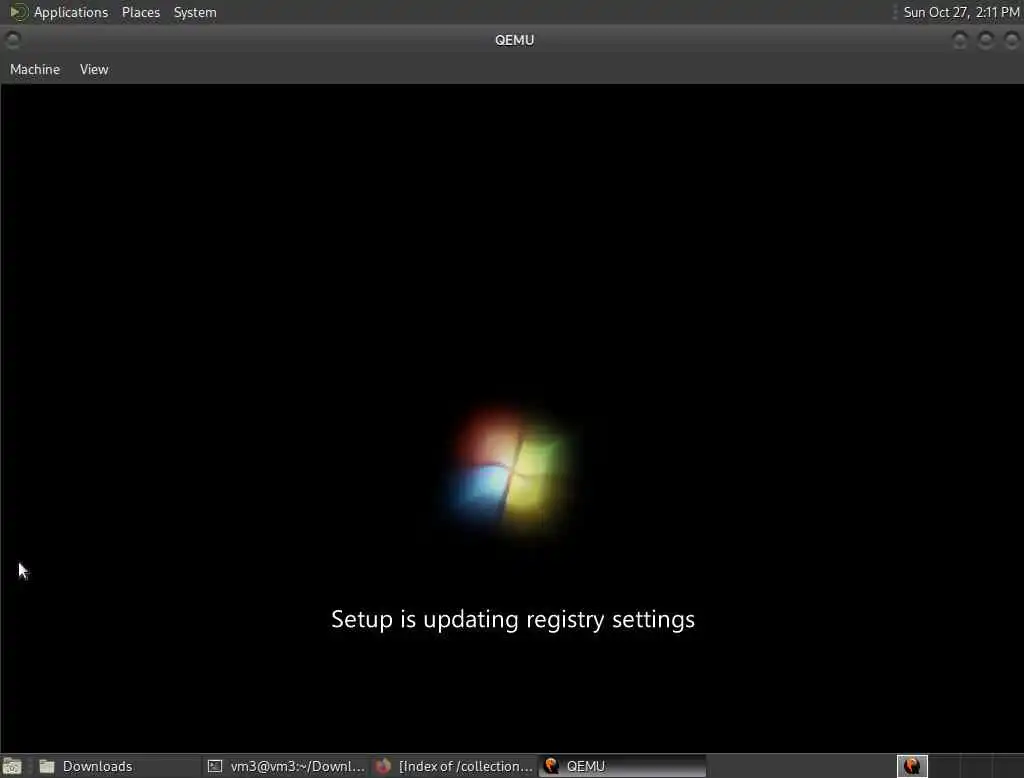Click the QEMU icon in taskbar entry

tap(551, 766)
